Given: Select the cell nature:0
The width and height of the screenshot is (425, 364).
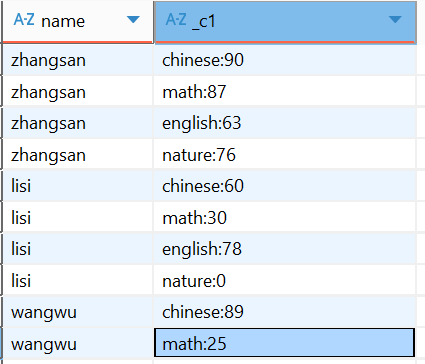Looking at the screenshot, I should tap(285, 281).
